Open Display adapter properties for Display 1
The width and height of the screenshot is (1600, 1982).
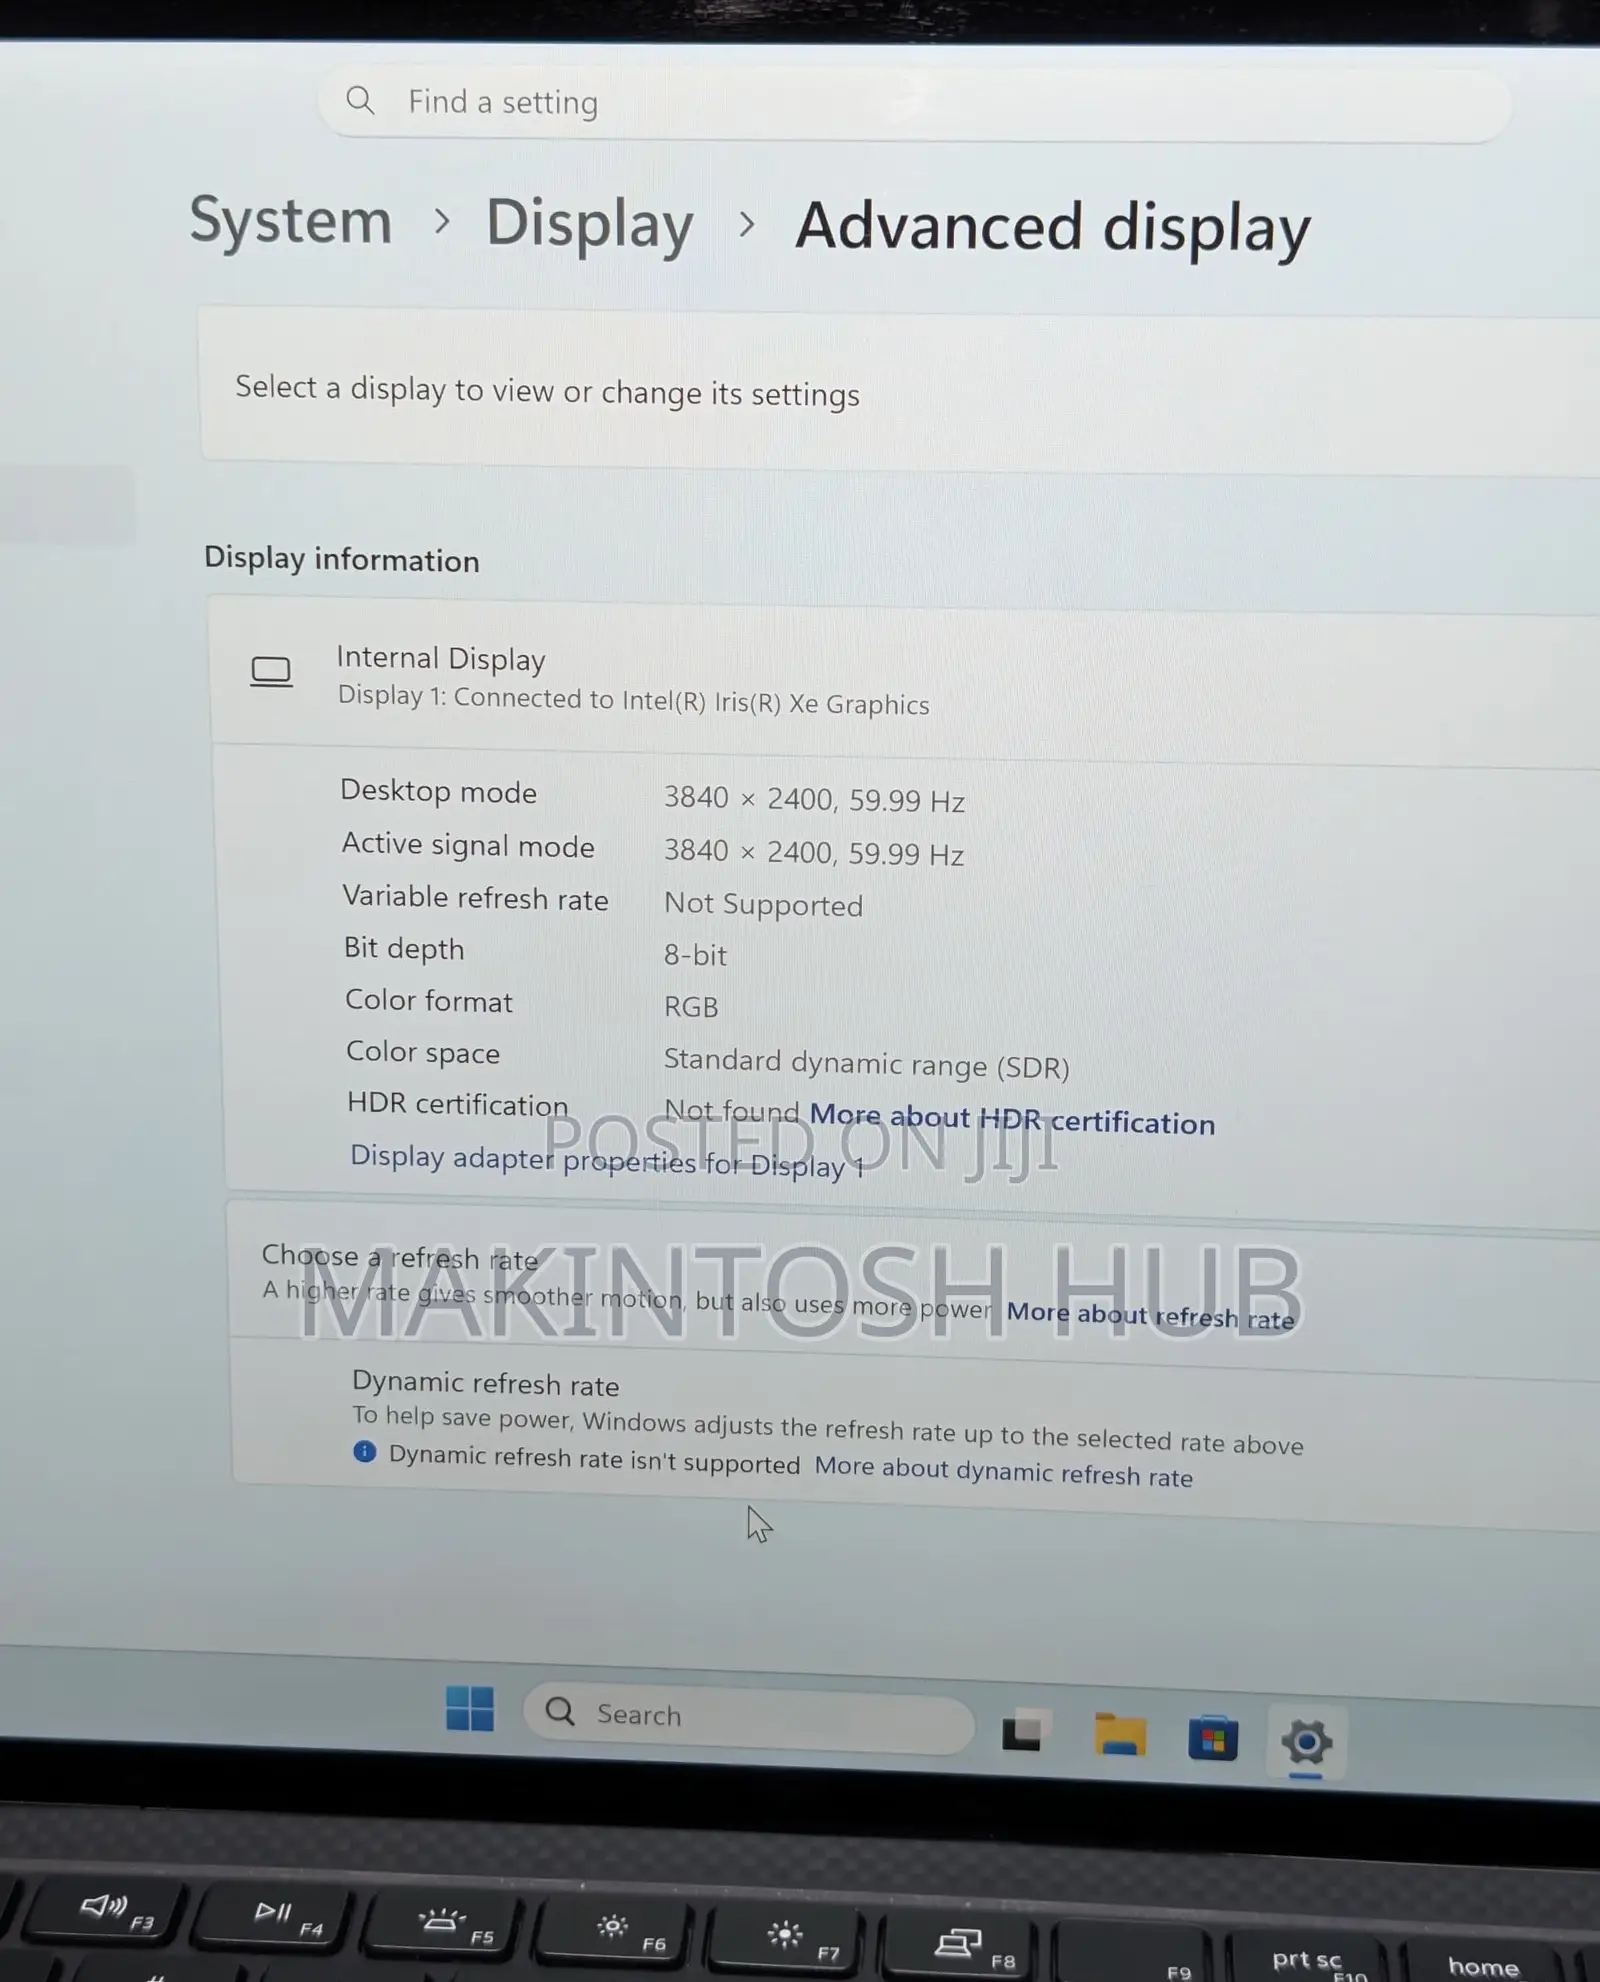click(607, 1162)
